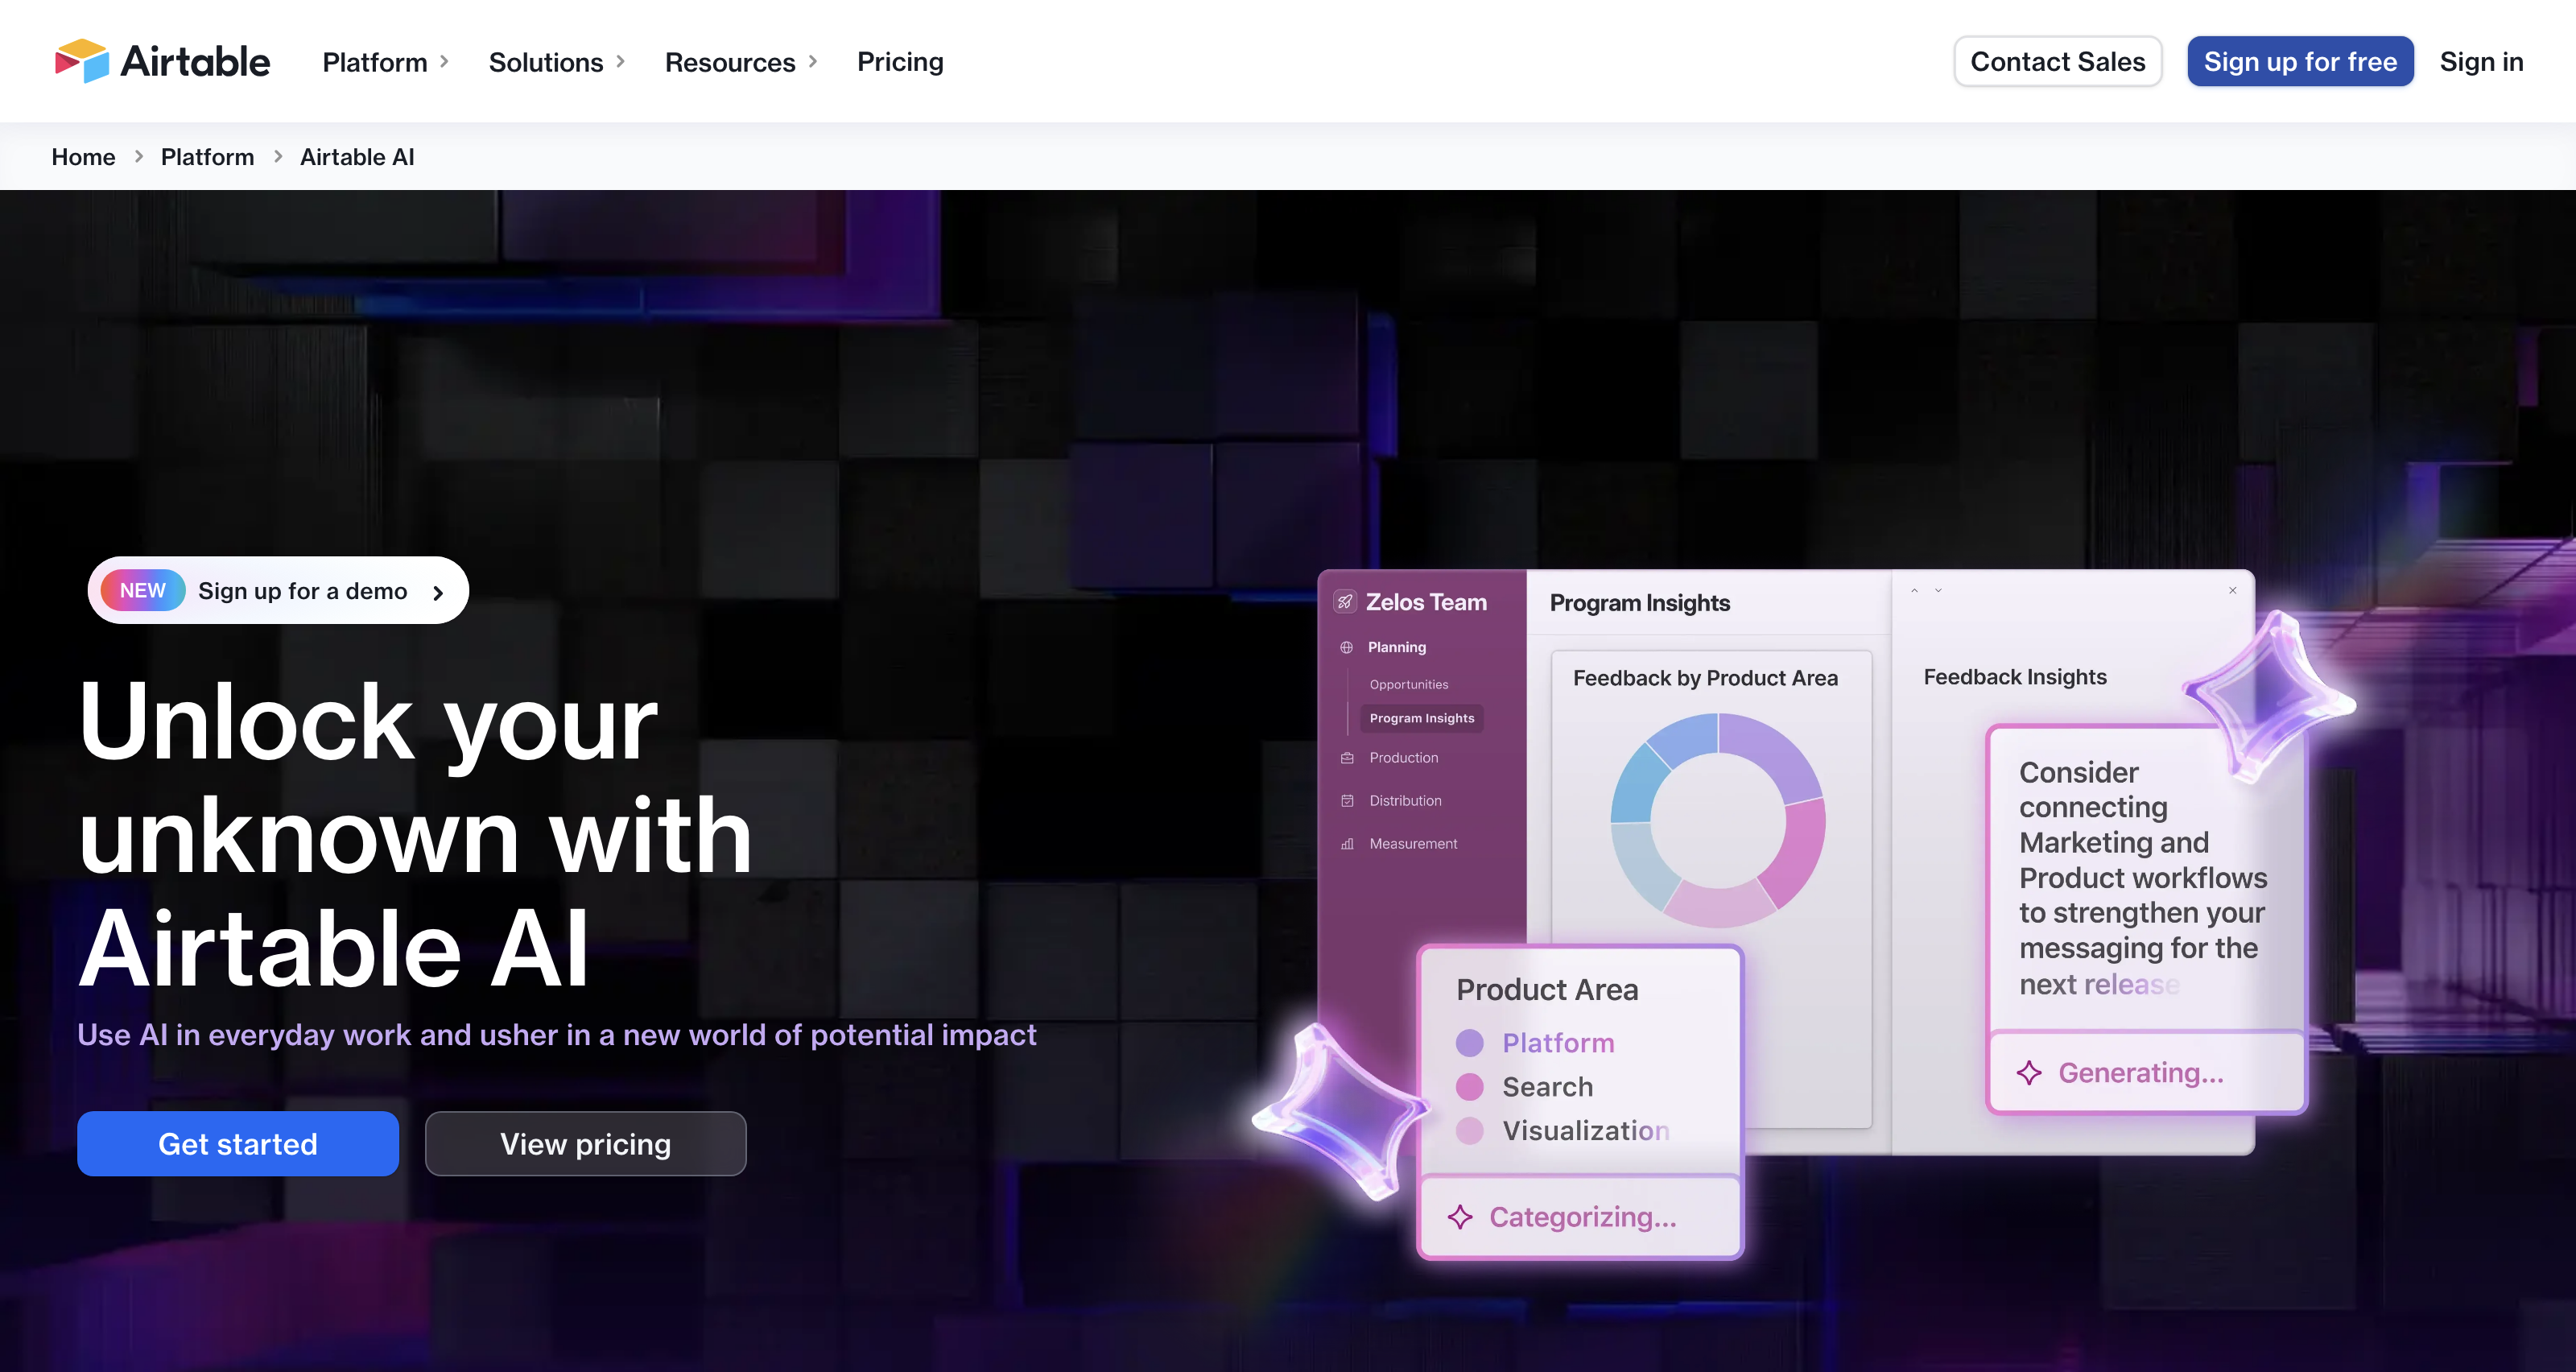Click the 'Consider connecting Marketing and Product workflows' insight
Image resolution: width=2576 pixels, height=1372 pixels.
(2143, 878)
